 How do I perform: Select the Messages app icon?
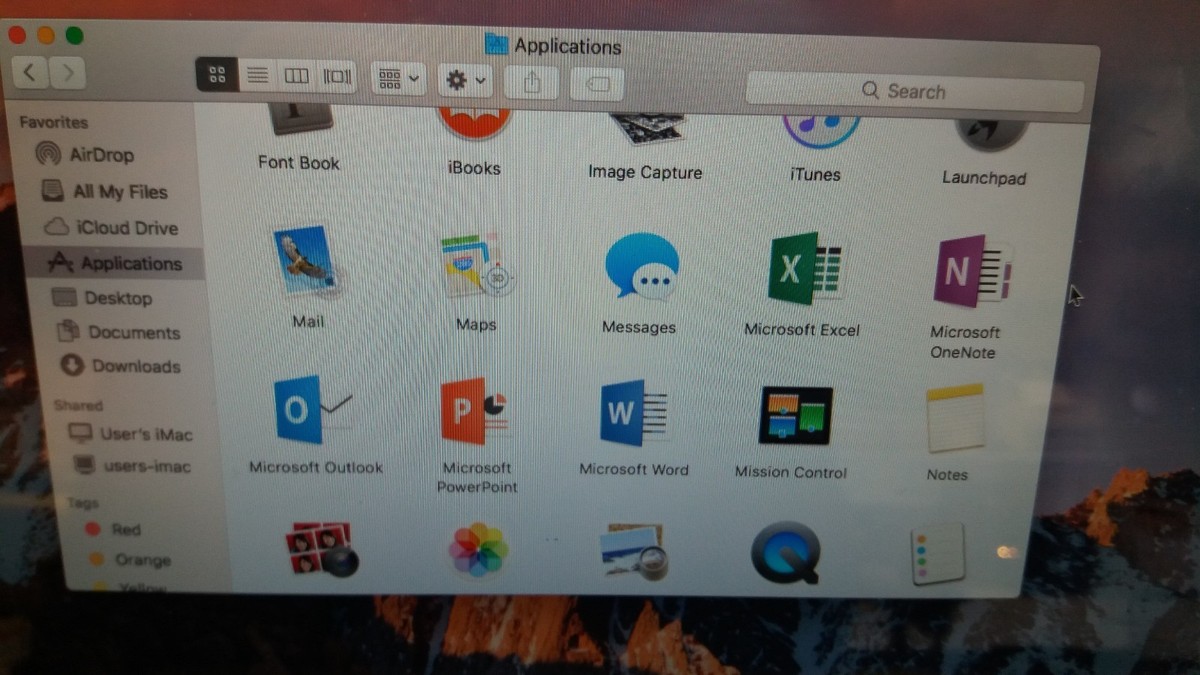click(x=642, y=267)
